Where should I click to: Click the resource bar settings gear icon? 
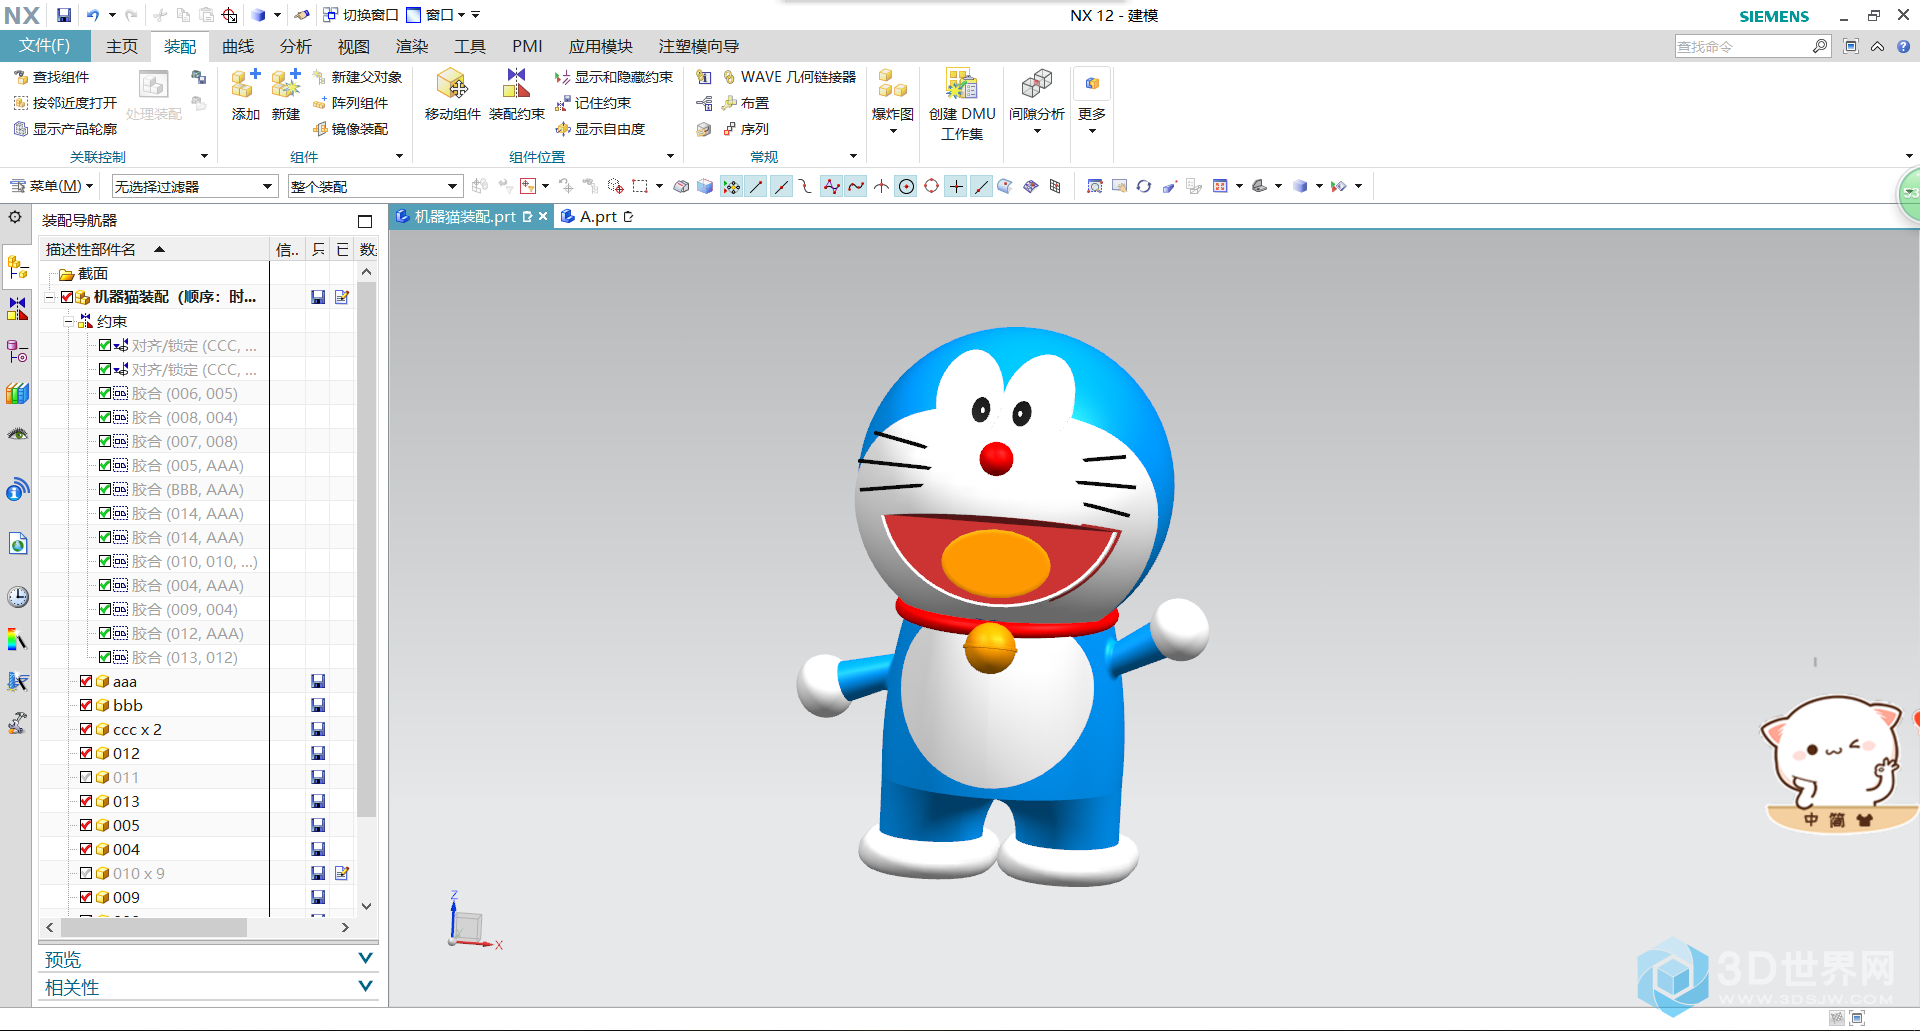[x=15, y=217]
